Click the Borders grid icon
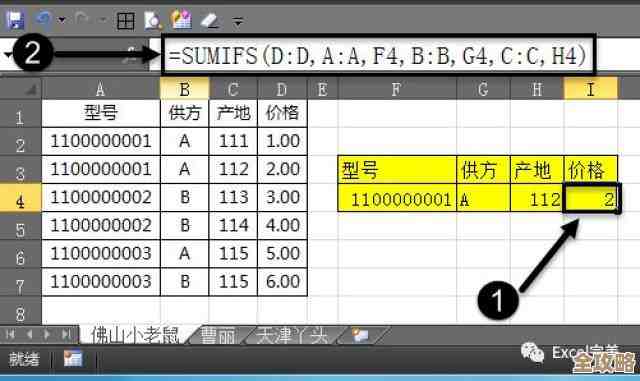Image resolution: width=640 pixels, height=381 pixels. pos(125,20)
